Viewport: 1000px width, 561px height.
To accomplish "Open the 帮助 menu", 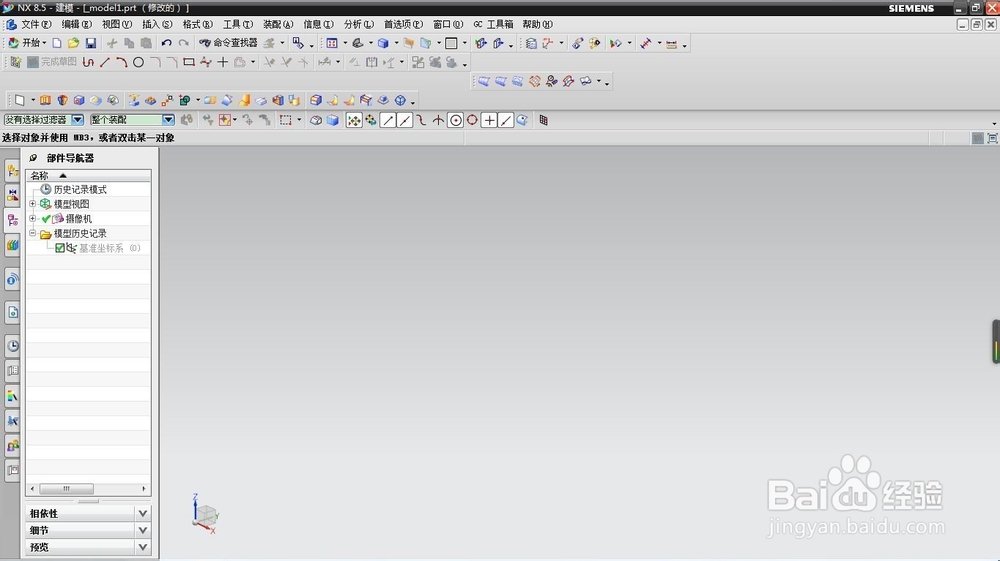I will [x=537, y=24].
